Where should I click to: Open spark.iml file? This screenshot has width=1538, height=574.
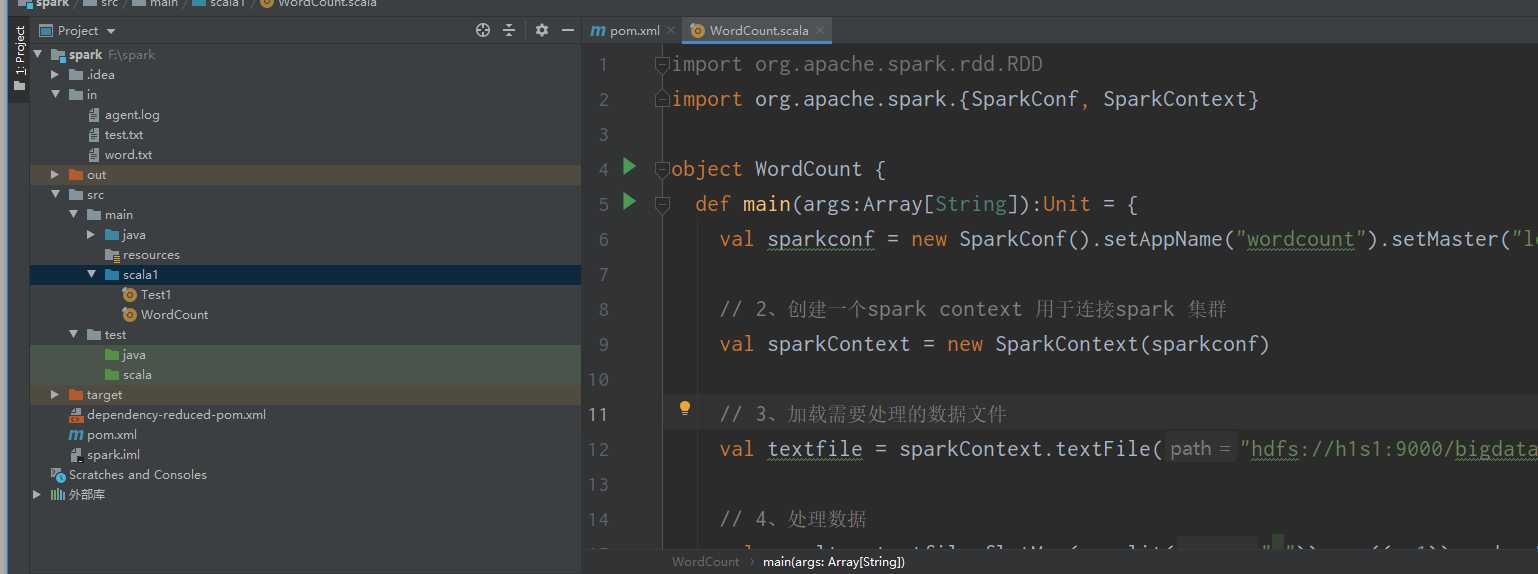pyautogui.click(x=113, y=455)
